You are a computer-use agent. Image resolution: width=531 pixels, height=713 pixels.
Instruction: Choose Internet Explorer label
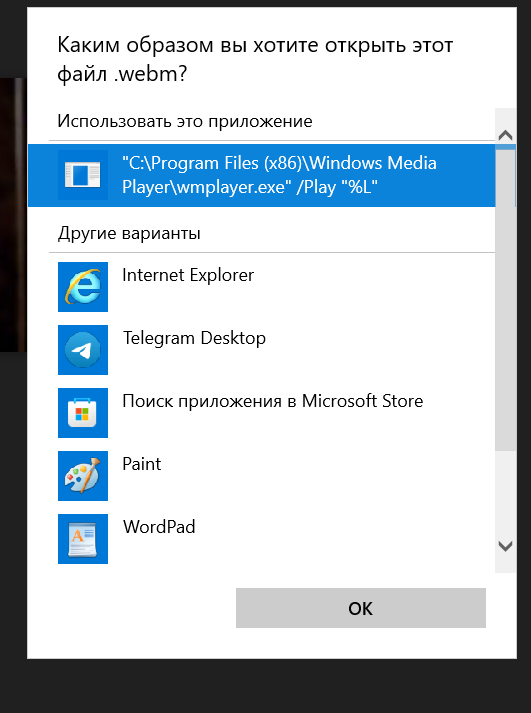[188, 275]
